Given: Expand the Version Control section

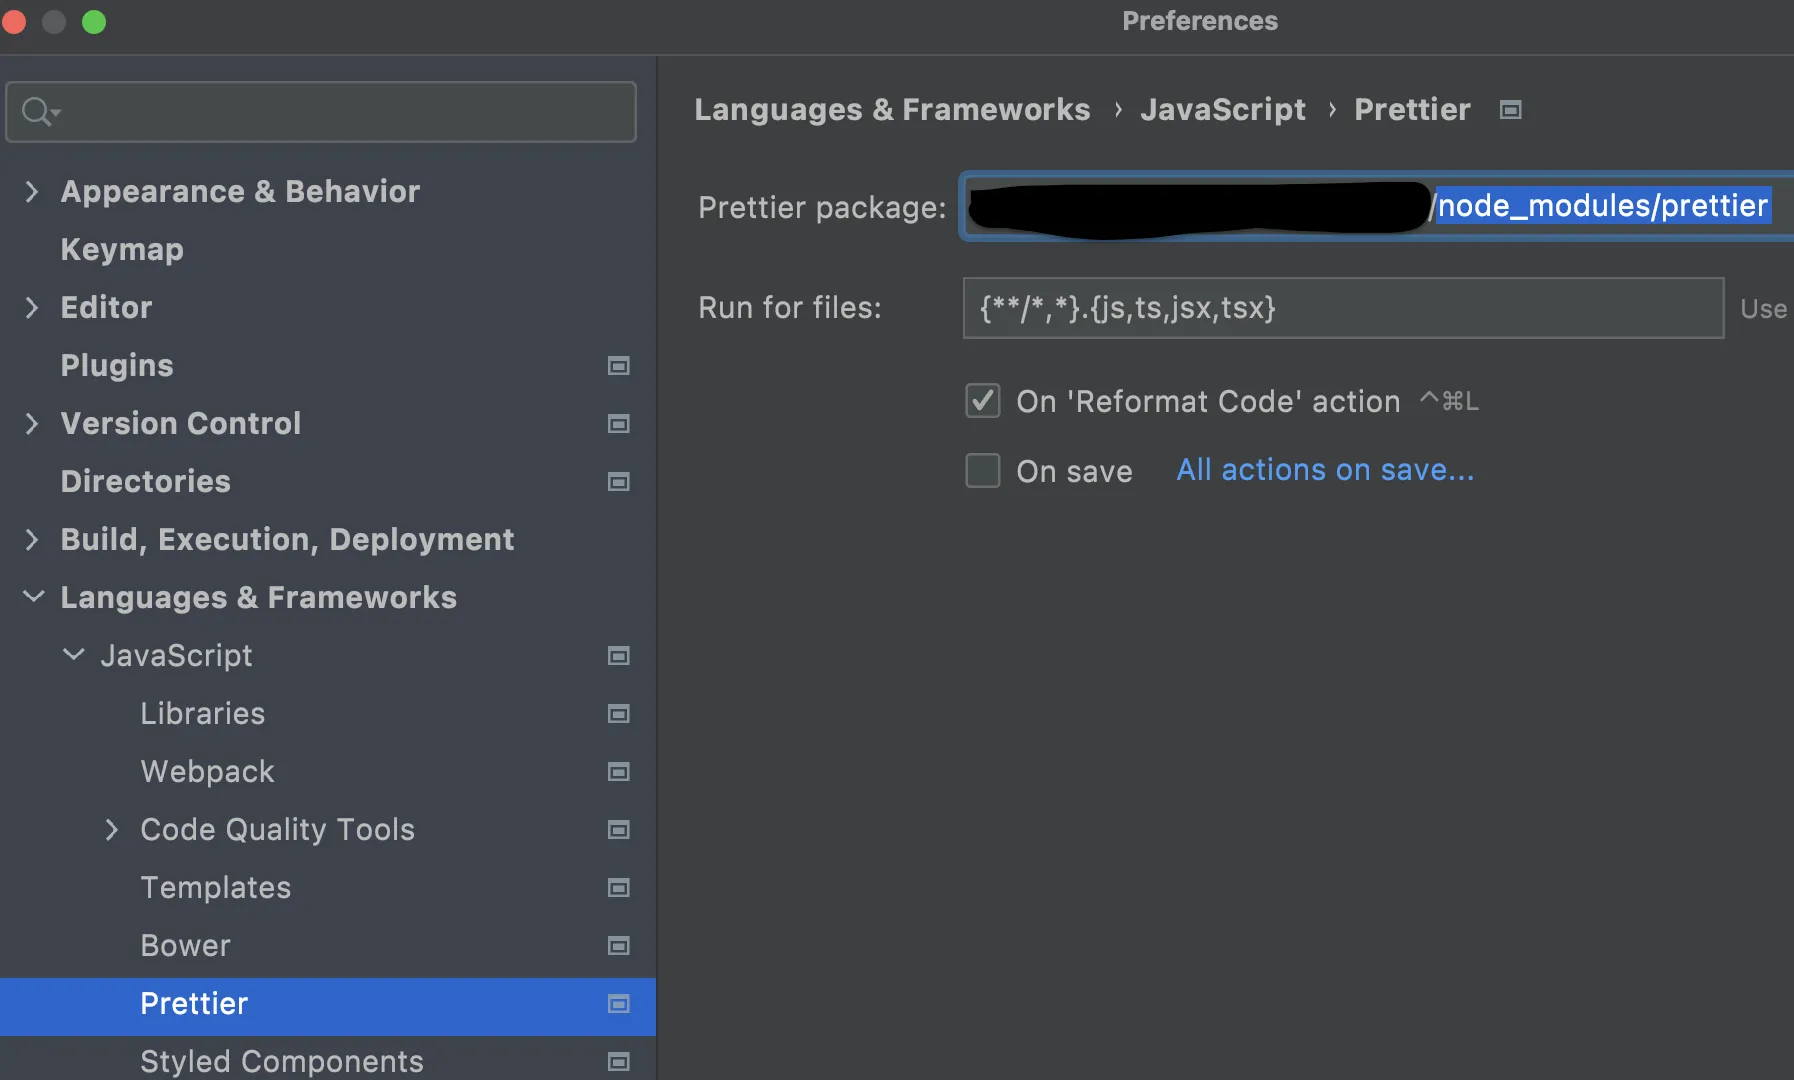Looking at the screenshot, I should (32, 423).
